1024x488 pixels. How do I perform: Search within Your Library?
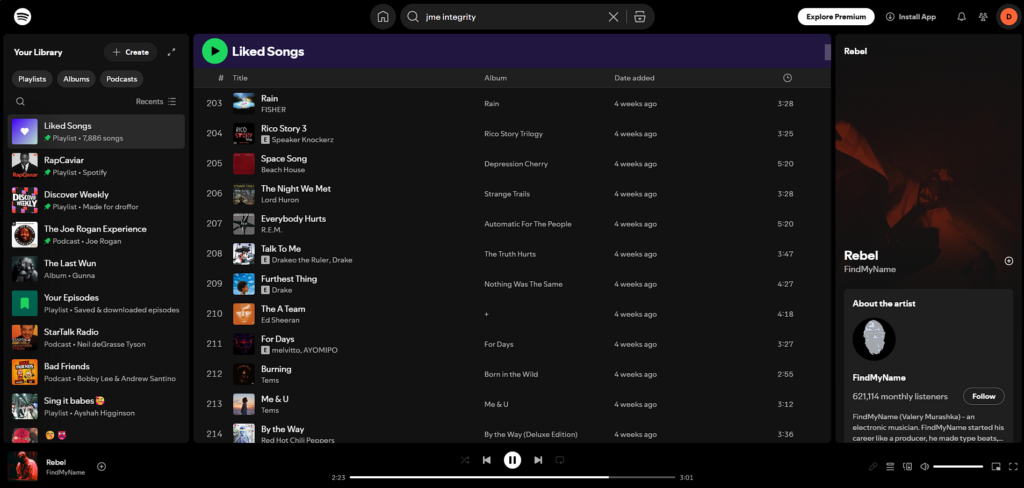tap(20, 101)
